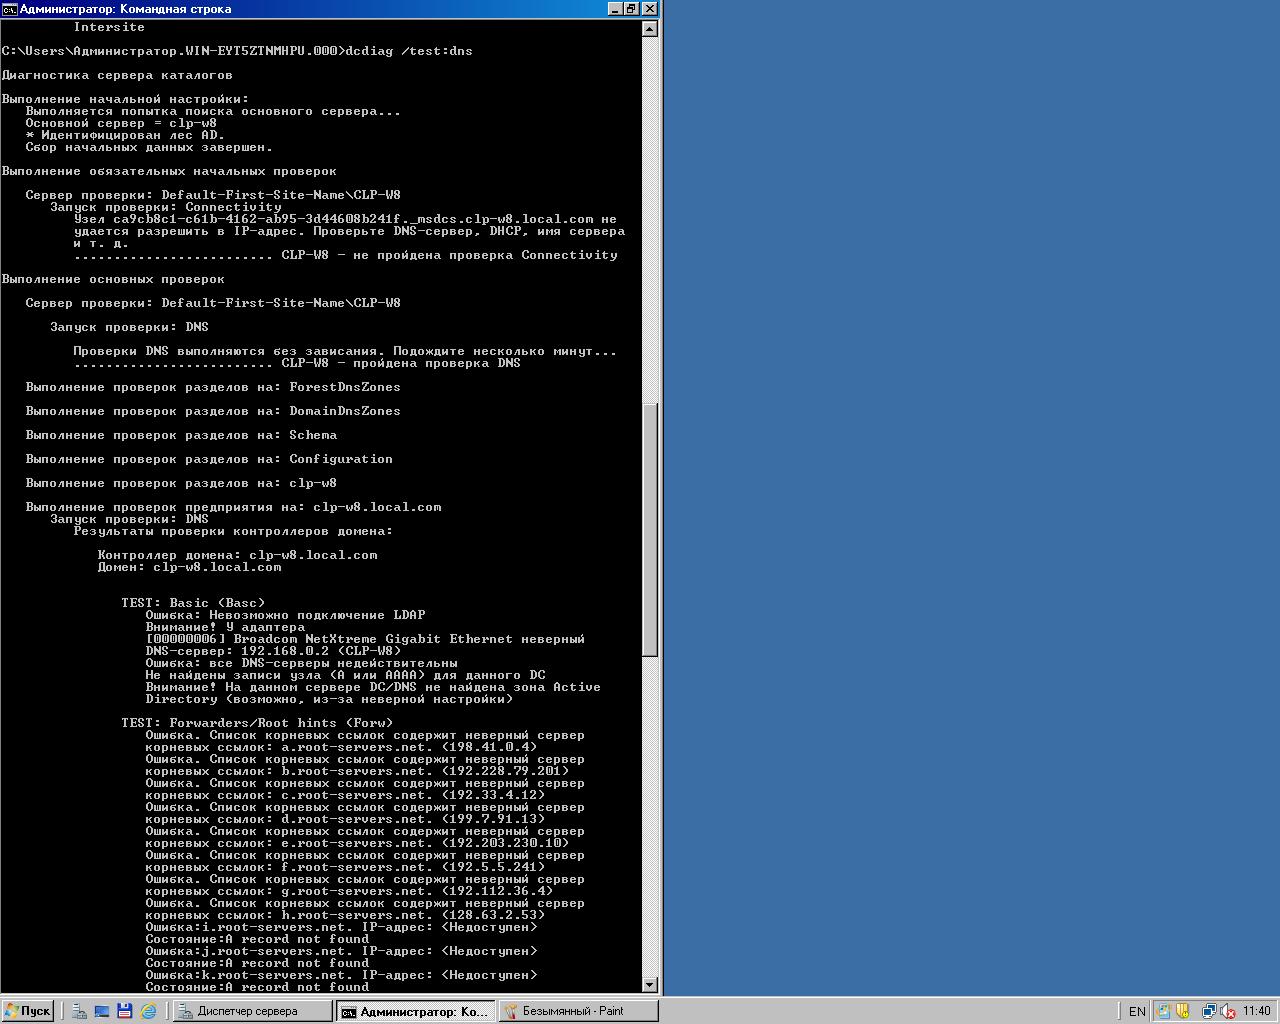The width and height of the screenshot is (1280, 1024).
Task: Click 'TEST: Forwarders/Root hints (Forw)' line
Action: tap(257, 723)
